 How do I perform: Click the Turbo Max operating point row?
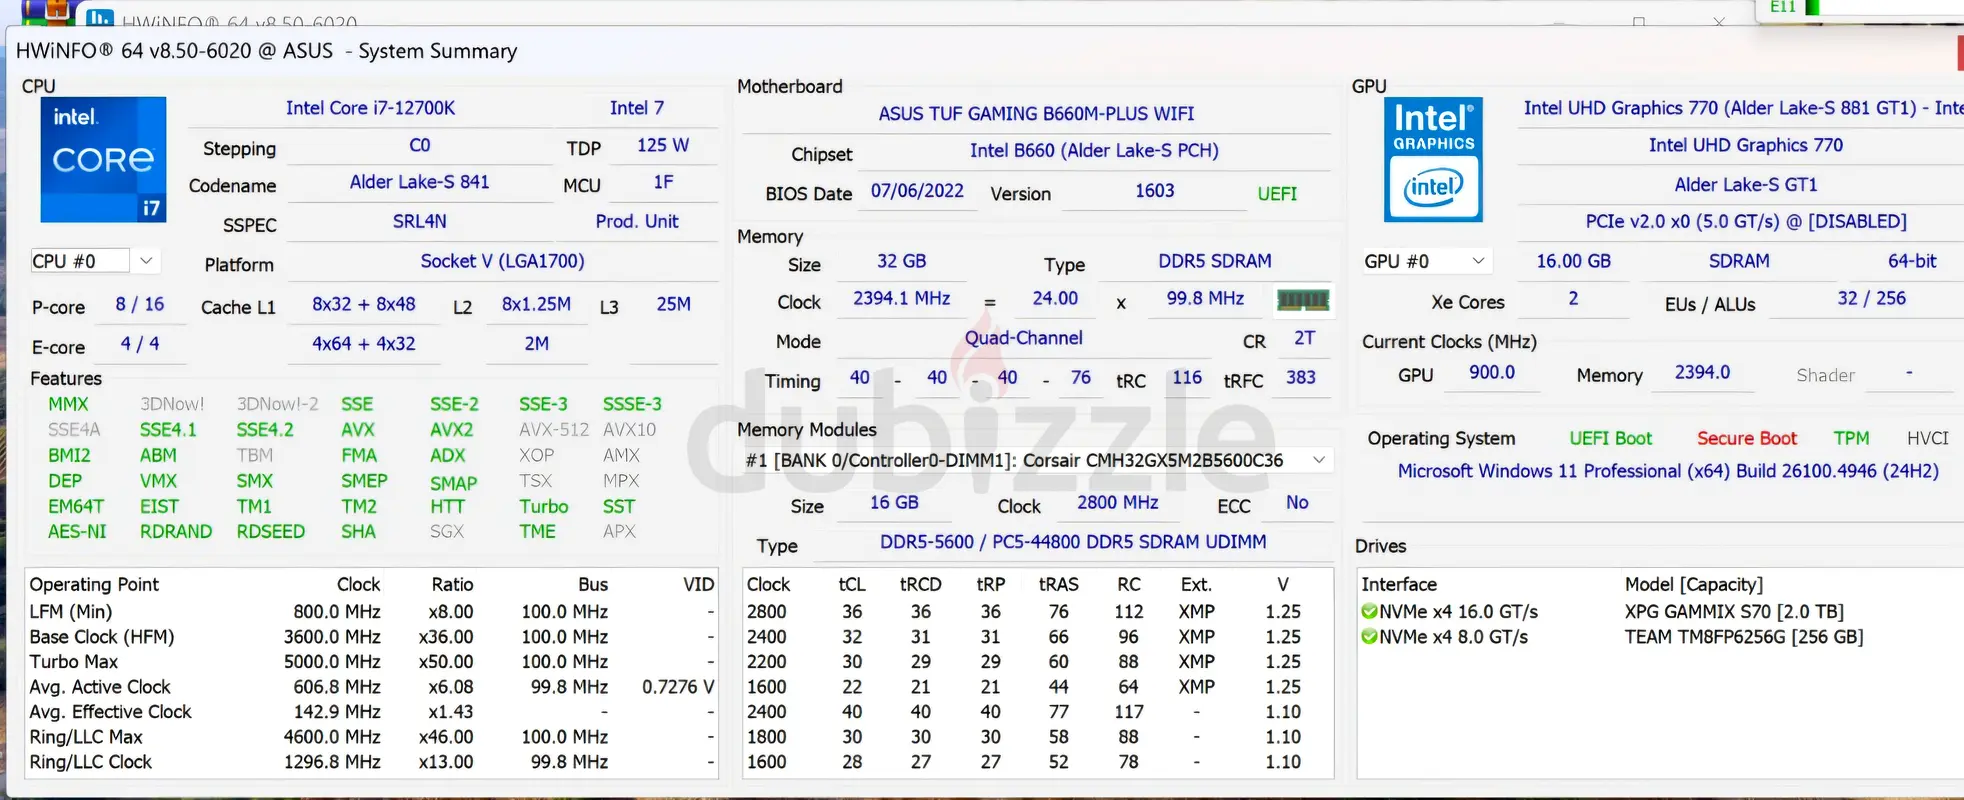(x=371, y=662)
